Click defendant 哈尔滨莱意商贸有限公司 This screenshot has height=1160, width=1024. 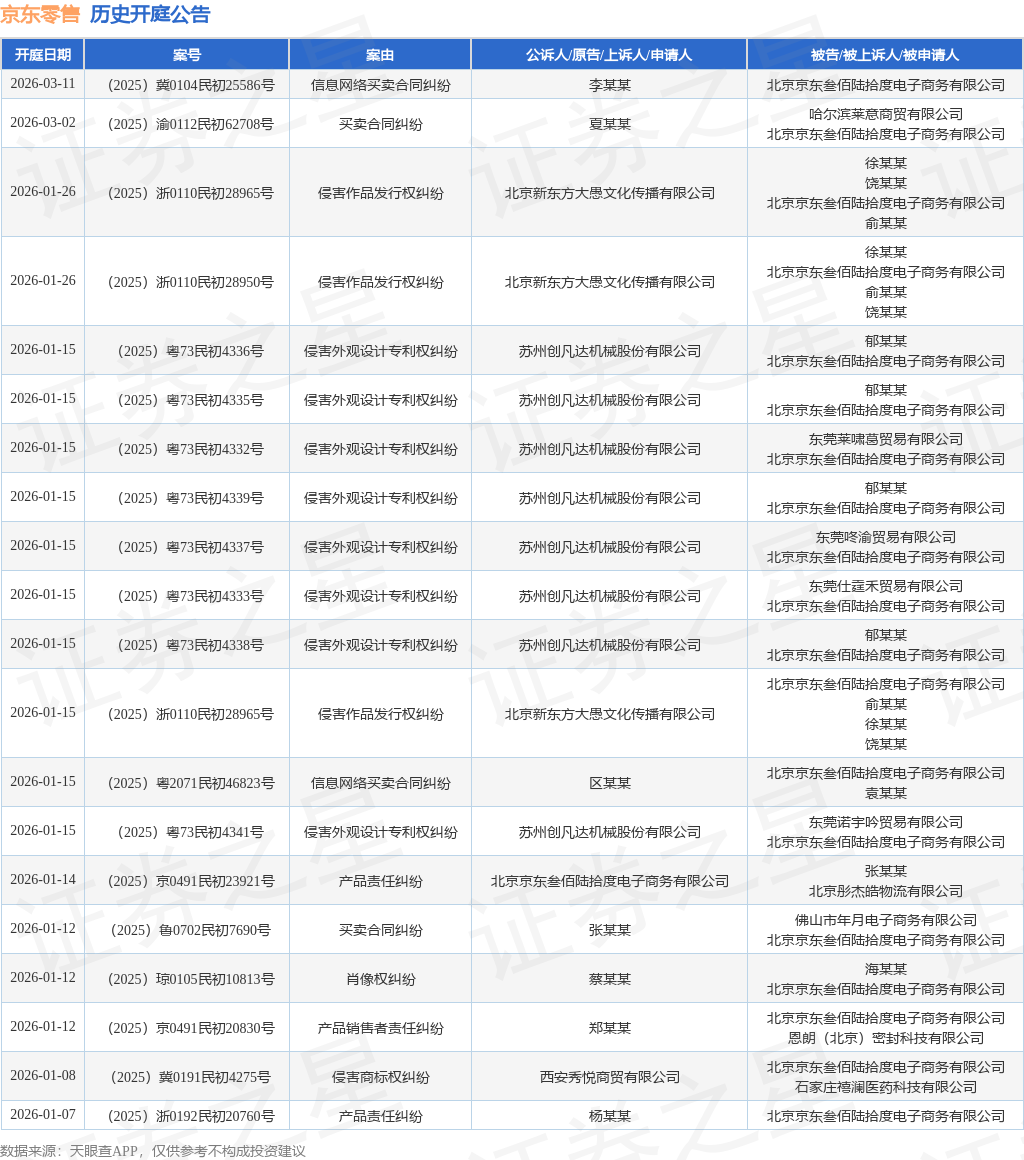[x=886, y=114]
